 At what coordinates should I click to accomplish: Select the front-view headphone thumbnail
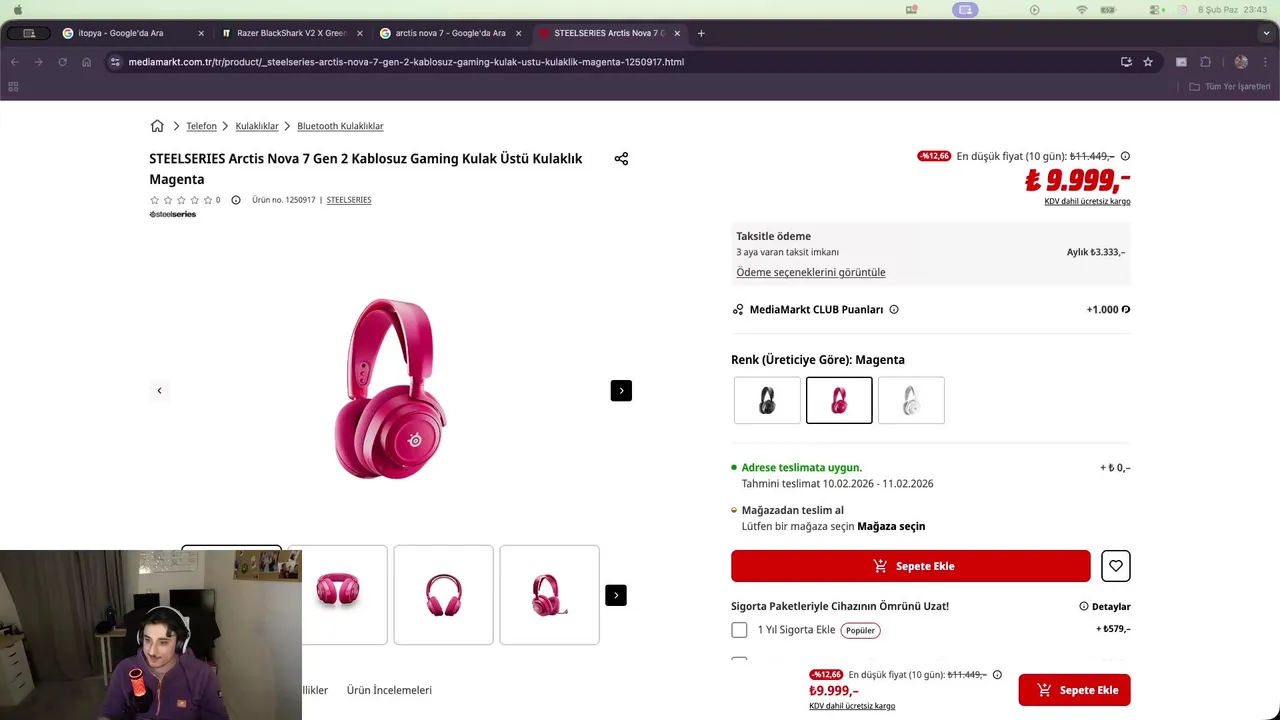pyautogui.click(x=443, y=595)
